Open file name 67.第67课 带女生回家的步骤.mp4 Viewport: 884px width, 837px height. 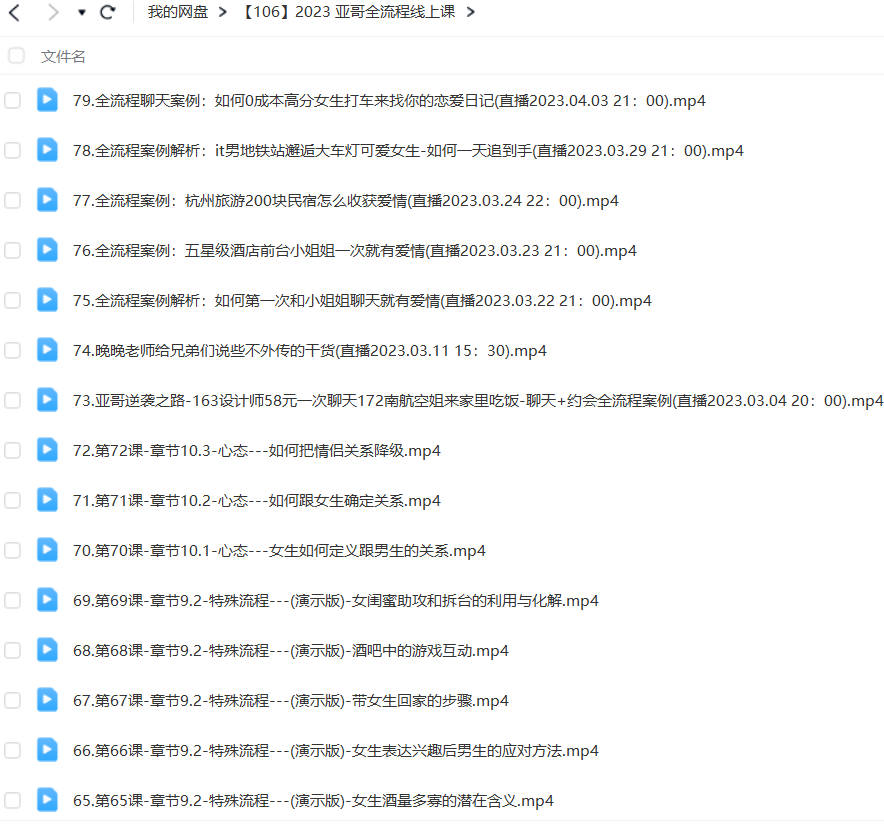coord(290,701)
